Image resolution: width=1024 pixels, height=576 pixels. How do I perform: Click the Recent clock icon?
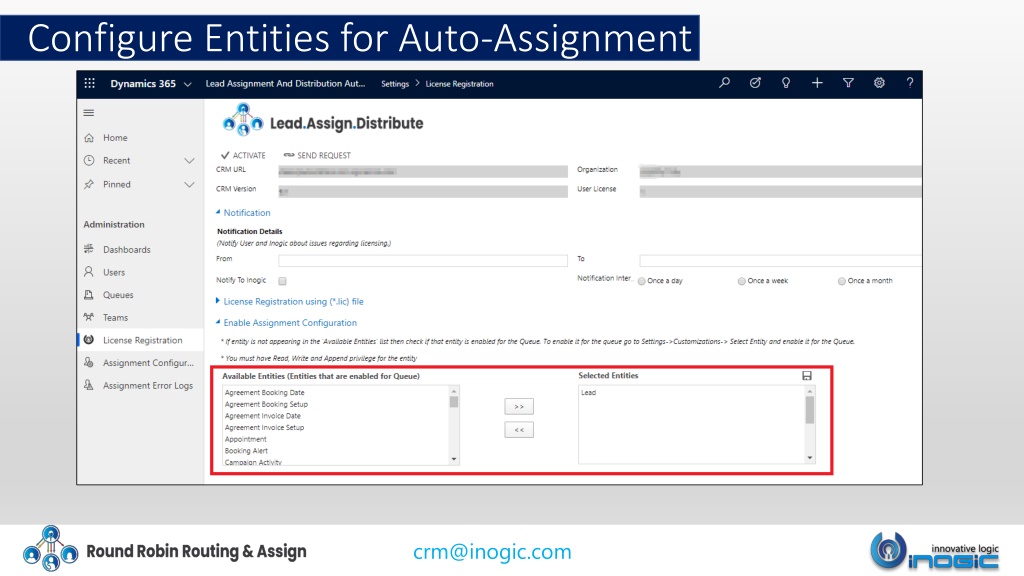click(x=89, y=160)
